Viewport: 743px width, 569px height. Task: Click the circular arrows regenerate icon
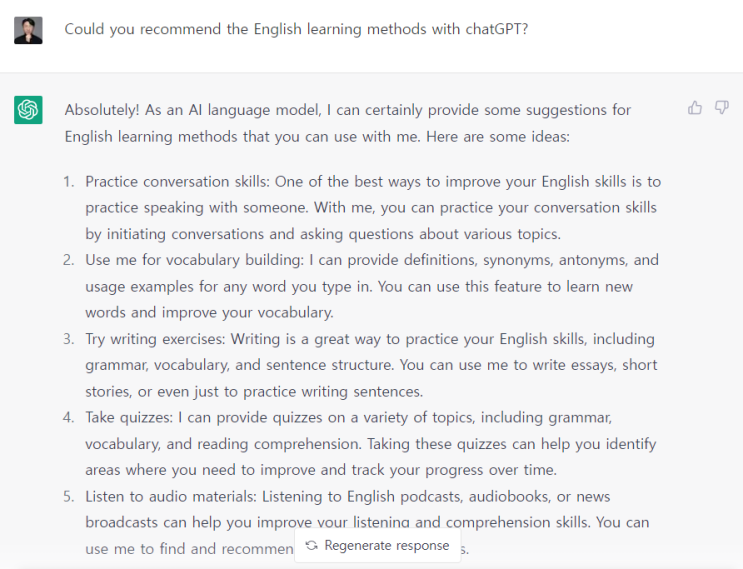click(x=311, y=545)
